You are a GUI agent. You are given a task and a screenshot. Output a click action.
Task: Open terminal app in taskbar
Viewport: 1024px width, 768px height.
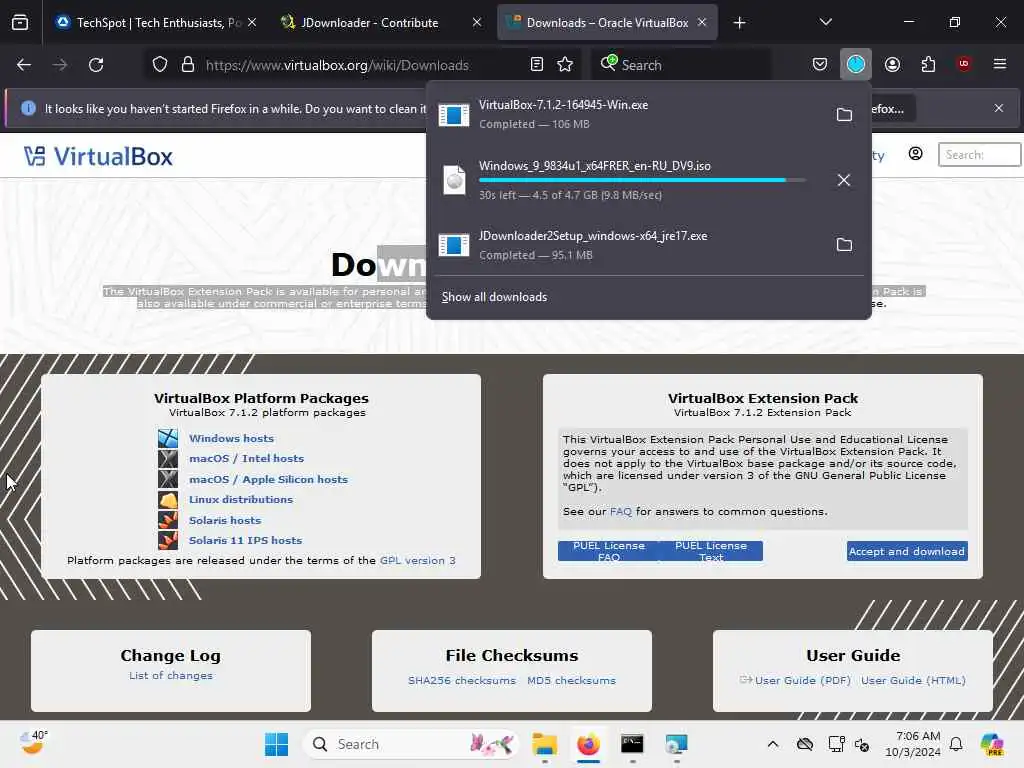coord(632,744)
